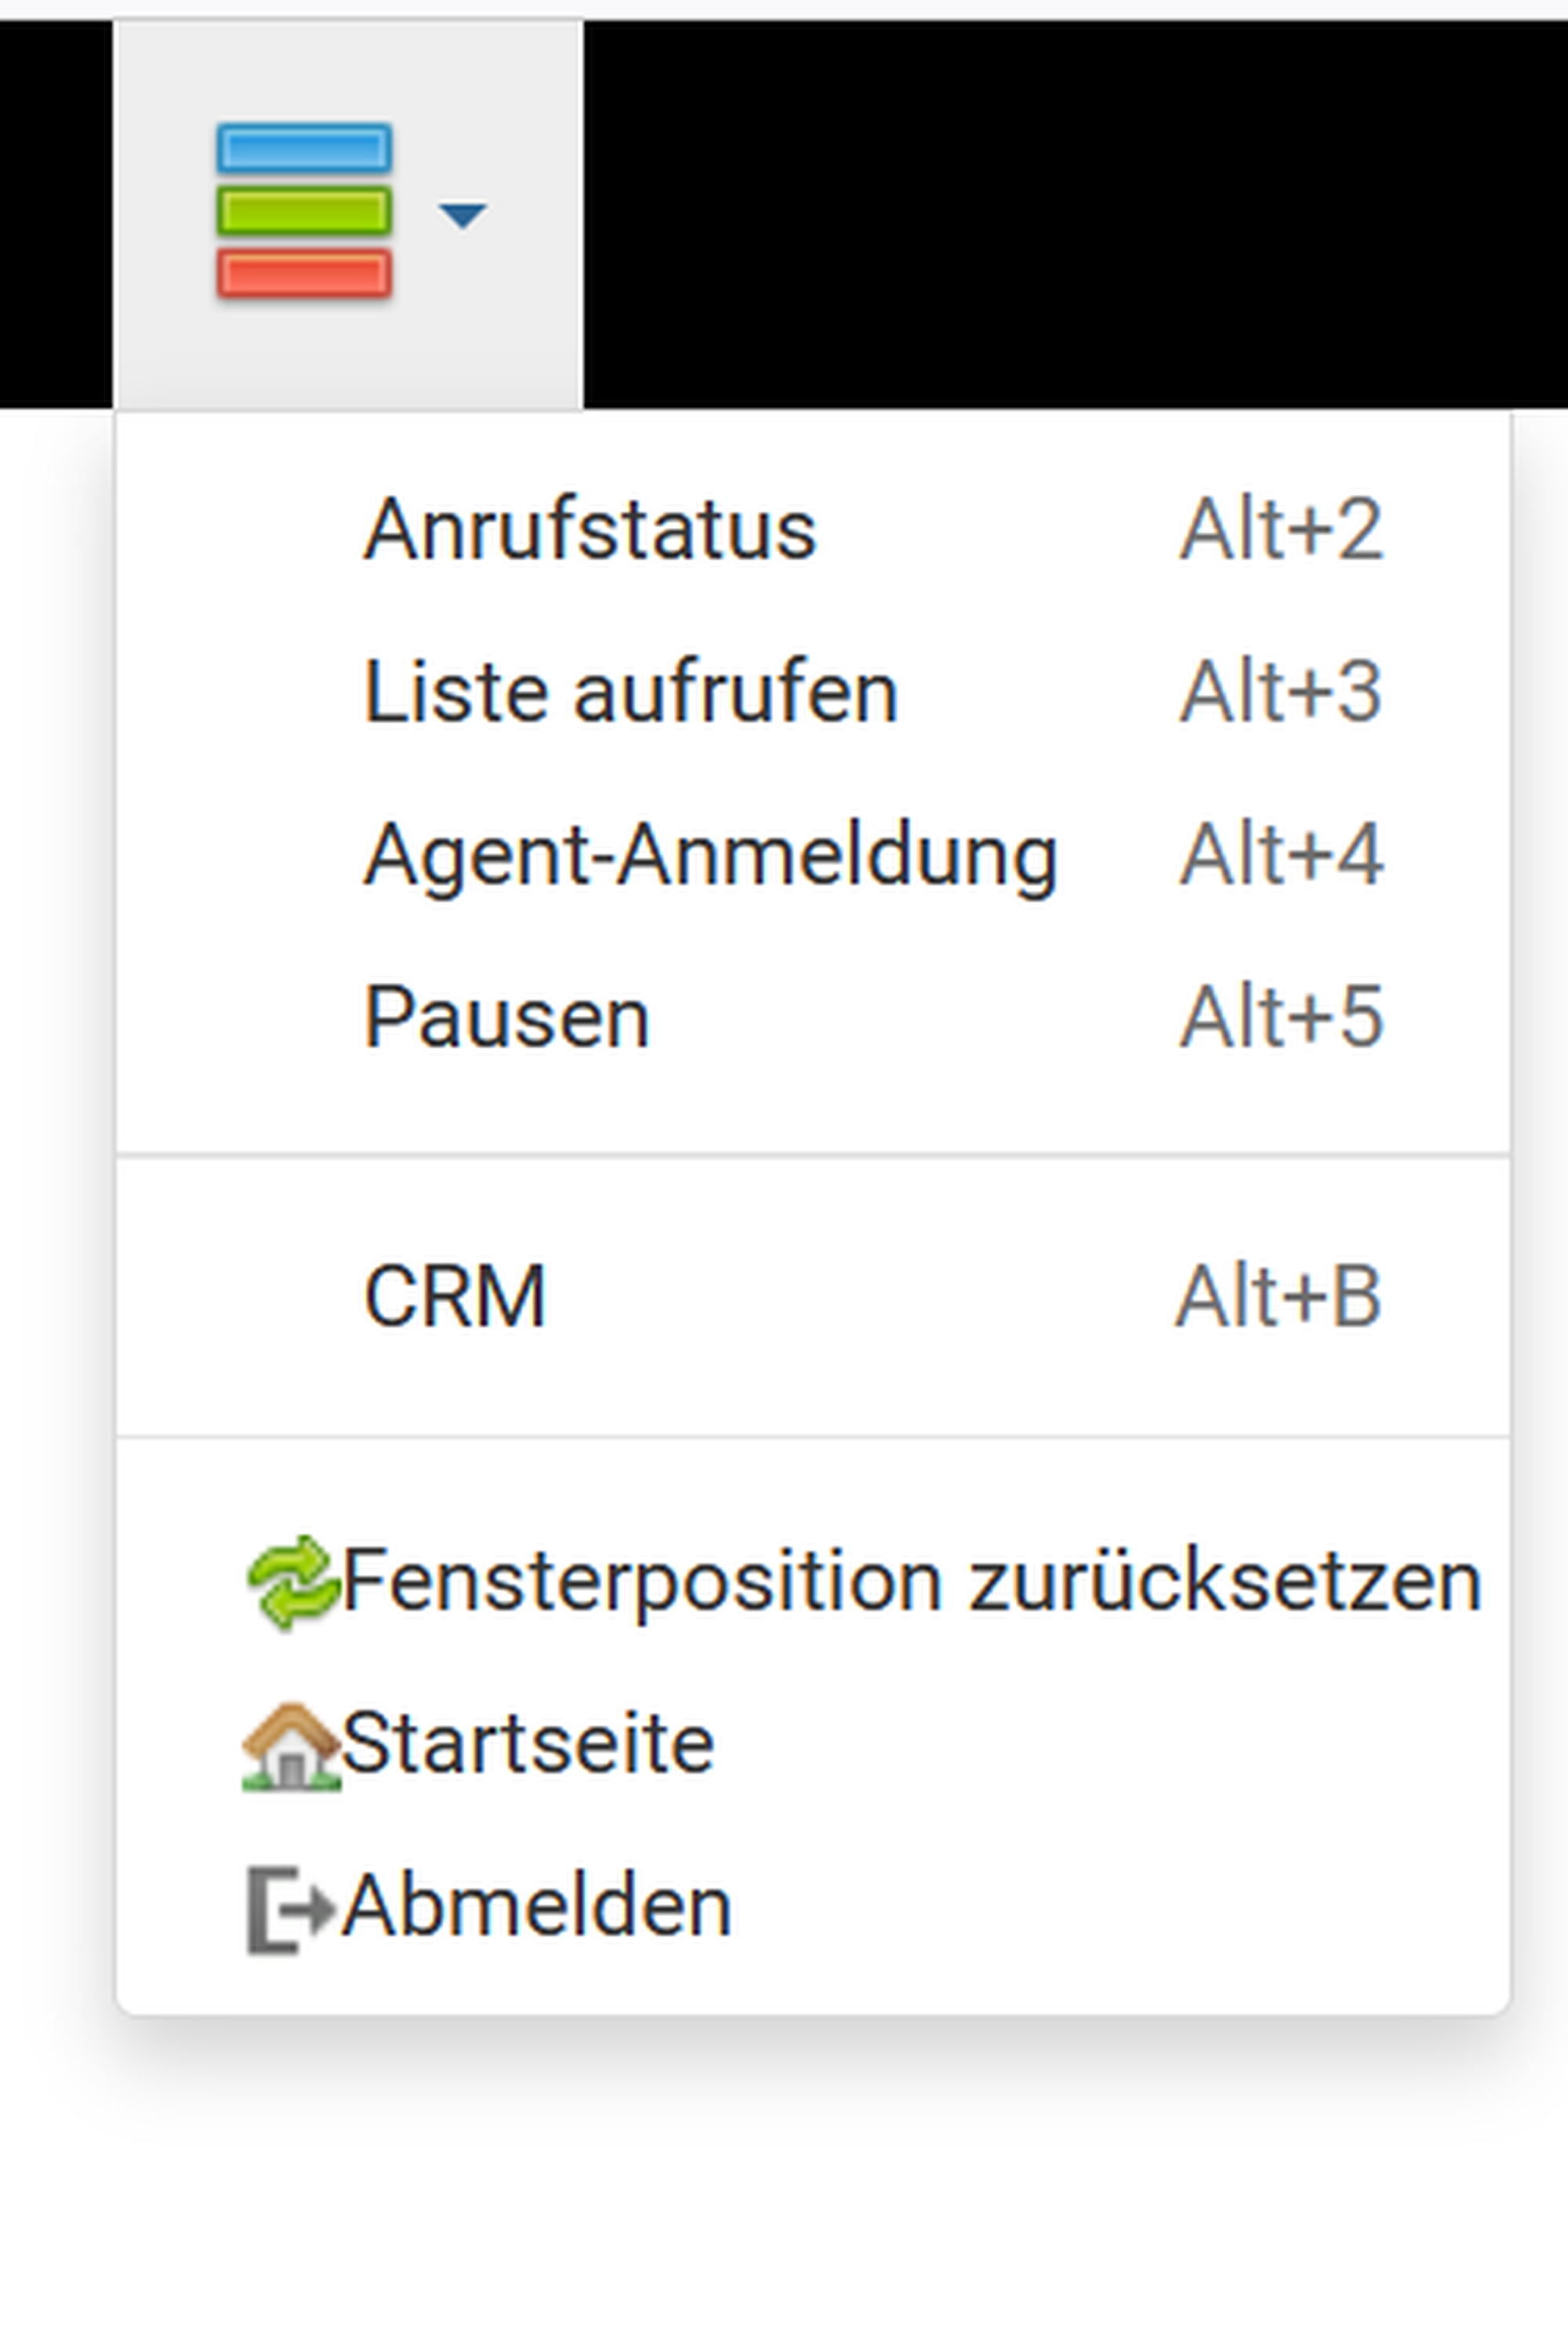Screen dimensions: 1568x2340
Task: Choose Pausen menu item
Action: pyautogui.click(x=507, y=1018)
